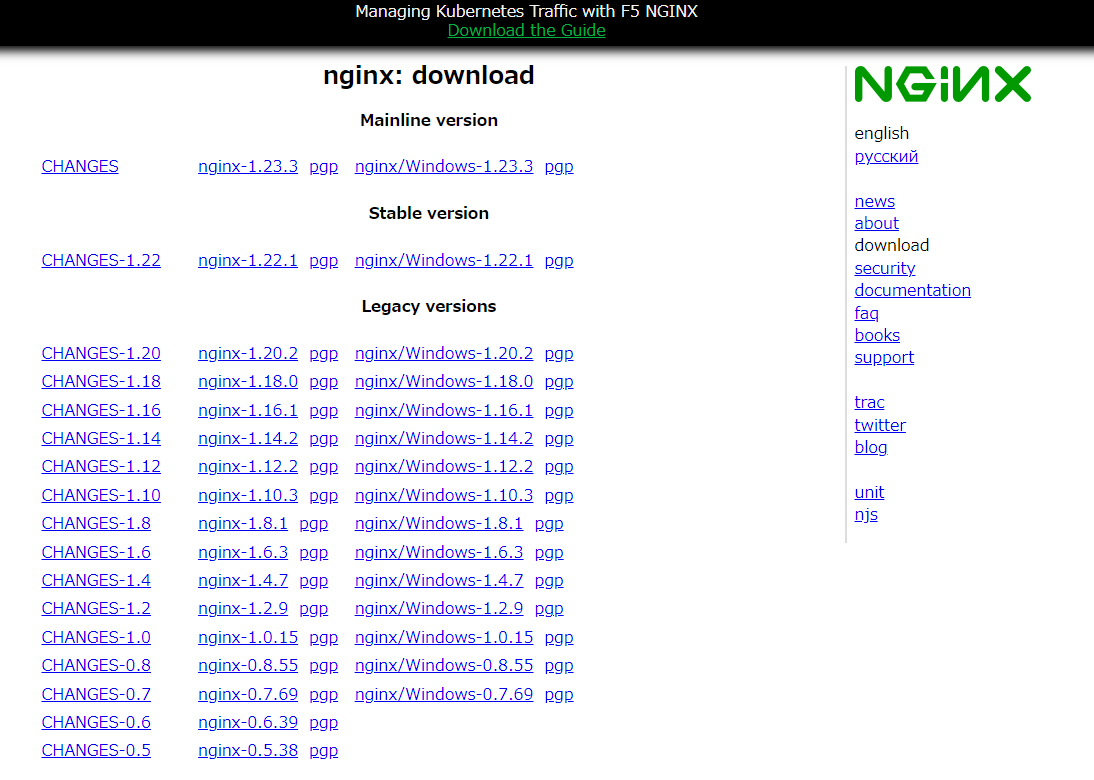Viewport: 1094px width, 780px height.
Task: Download nginx-1.4.7
Action: 243,580
